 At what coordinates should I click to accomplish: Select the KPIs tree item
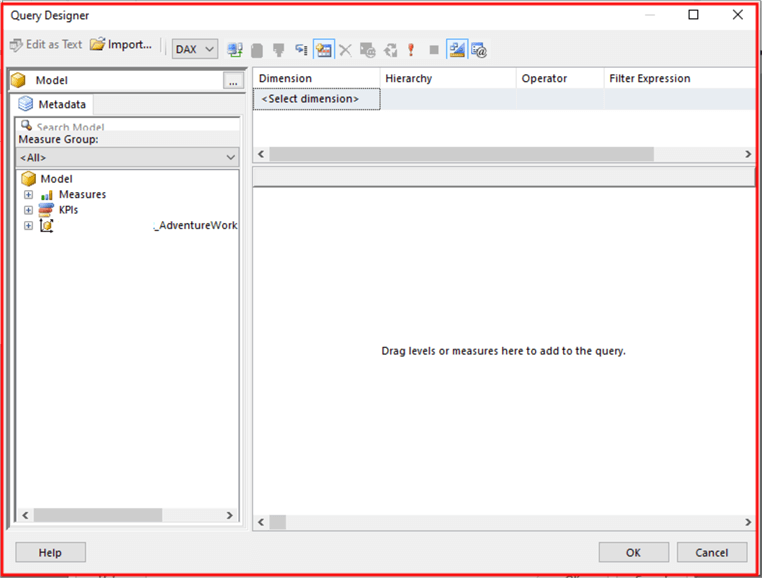coord(69,210)
